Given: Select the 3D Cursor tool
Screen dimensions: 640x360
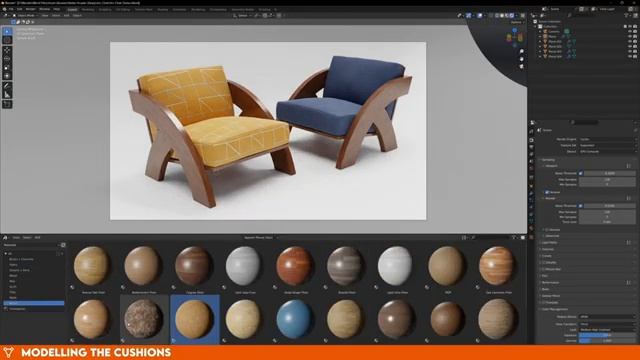Looking at the screenshot, I should [7, 40].
